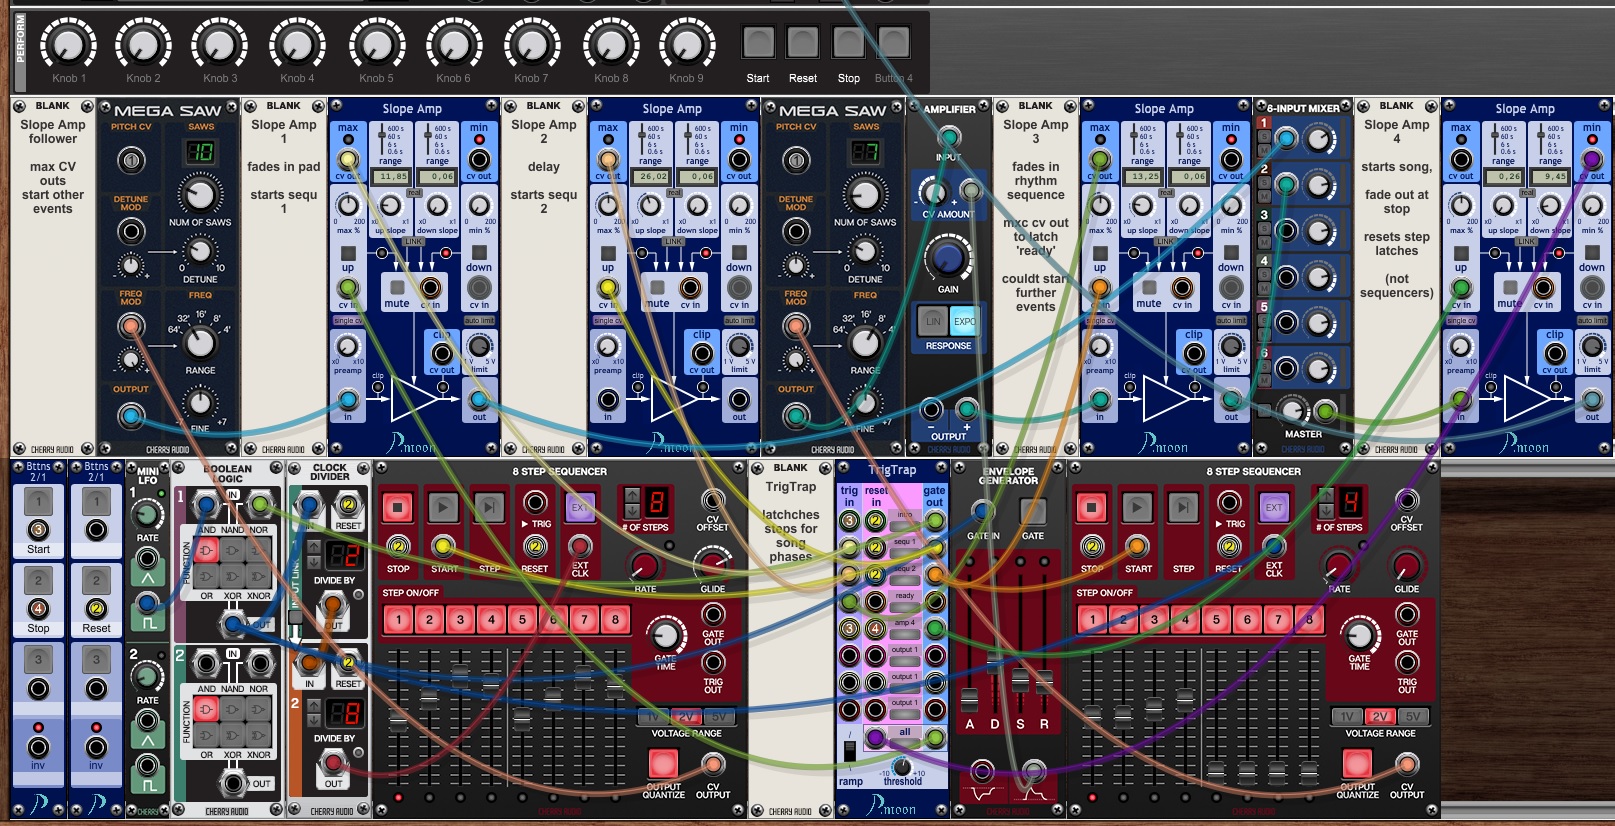Select the 5V voltage range on left sequencer

click(718, 717)
